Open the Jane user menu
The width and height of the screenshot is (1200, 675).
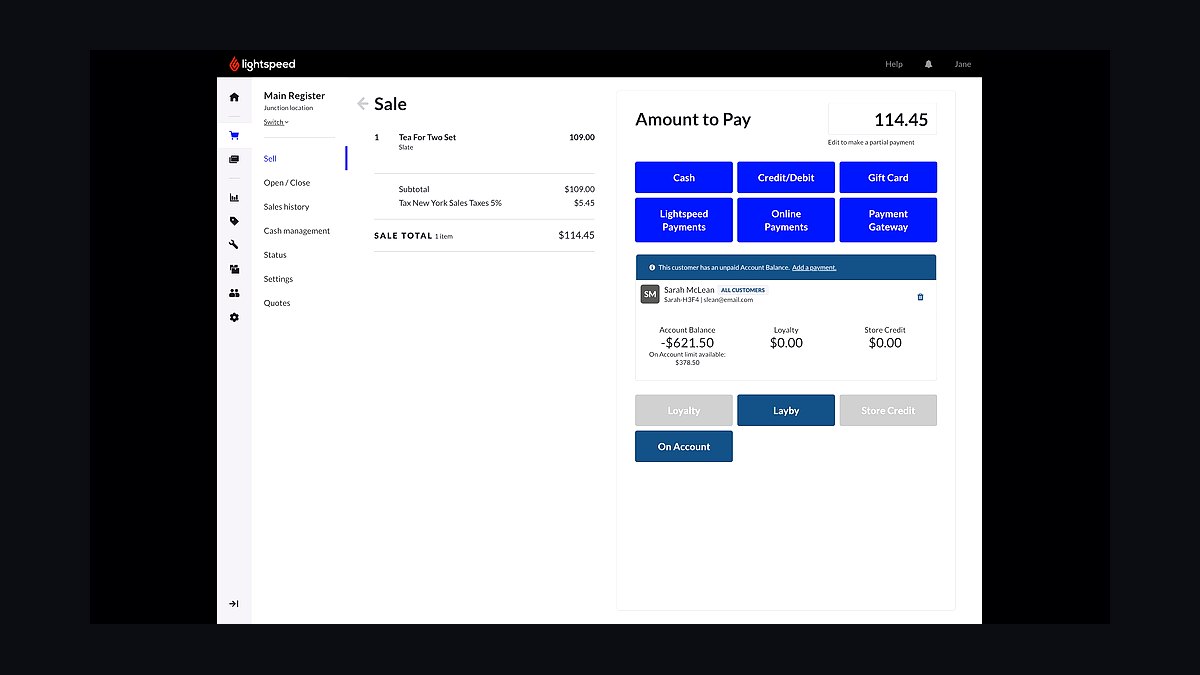point(962,64)
